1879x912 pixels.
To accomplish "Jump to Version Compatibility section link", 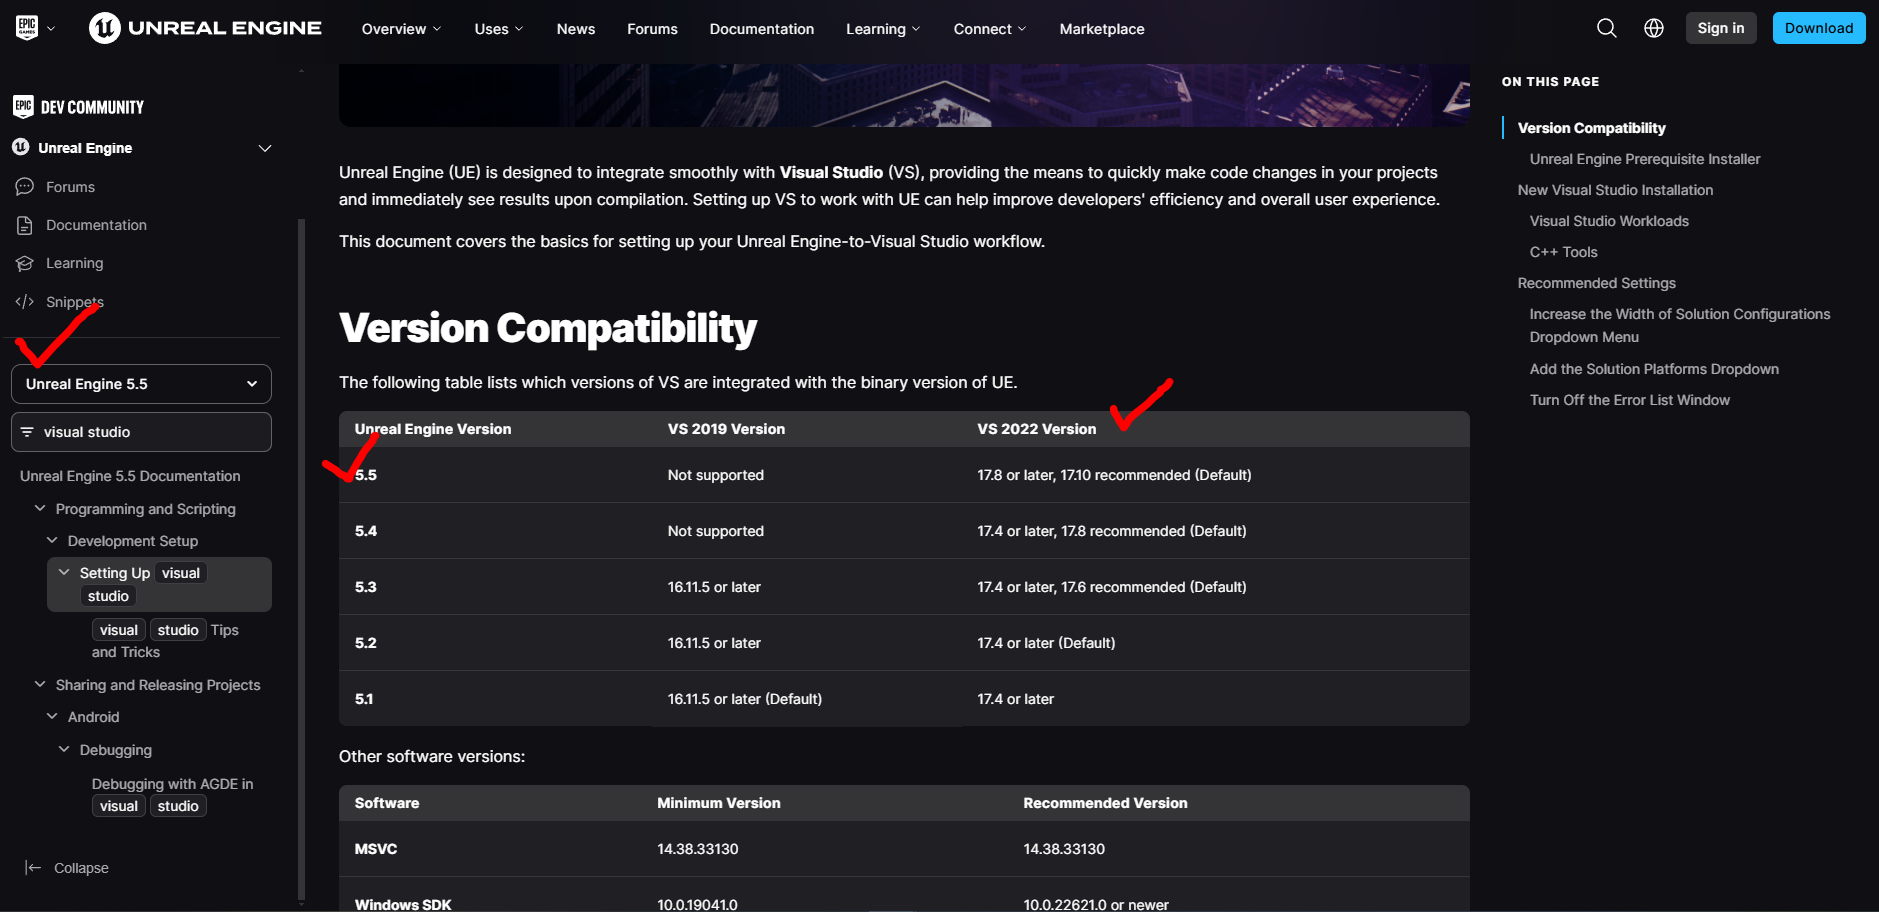I will 1591,128.
